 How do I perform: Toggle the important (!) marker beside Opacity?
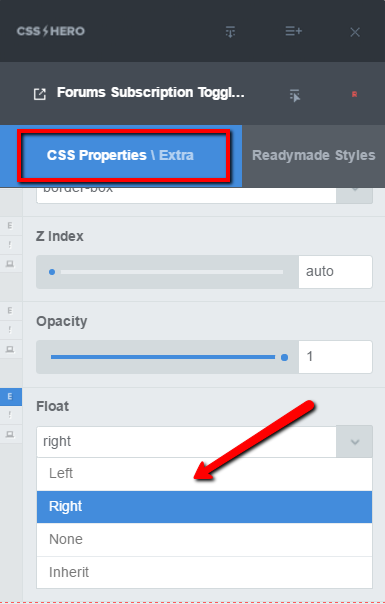point(10,330)
